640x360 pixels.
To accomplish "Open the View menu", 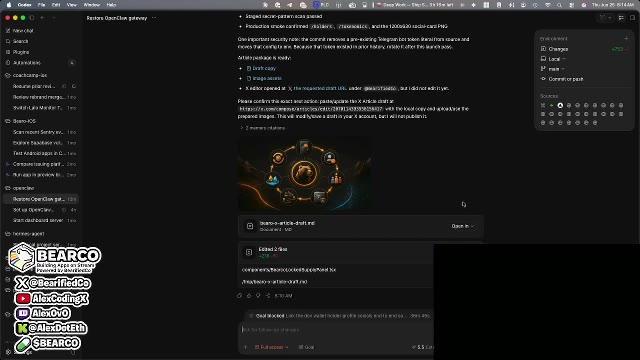I will click(71, 5).
